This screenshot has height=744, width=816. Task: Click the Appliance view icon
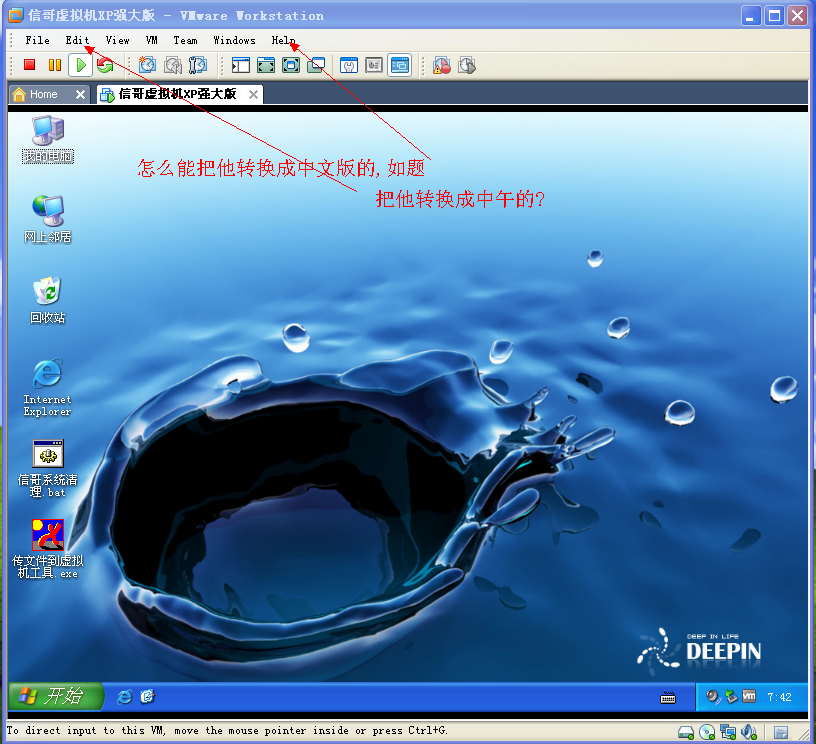(374, 65)
